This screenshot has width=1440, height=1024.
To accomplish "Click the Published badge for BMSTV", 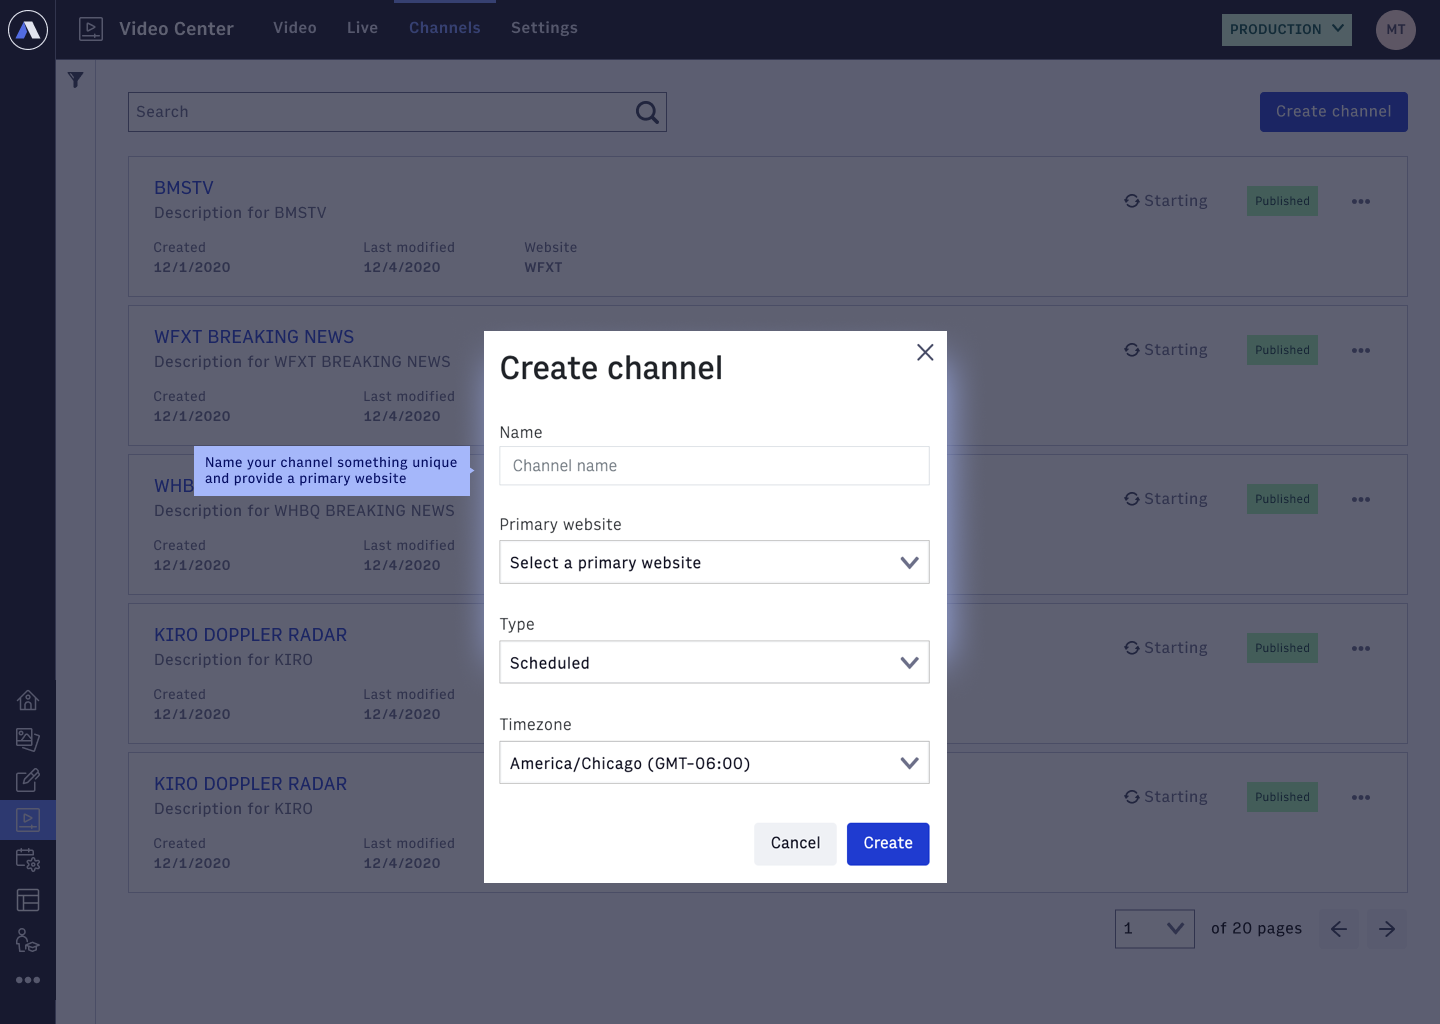I will (1282, 201).
